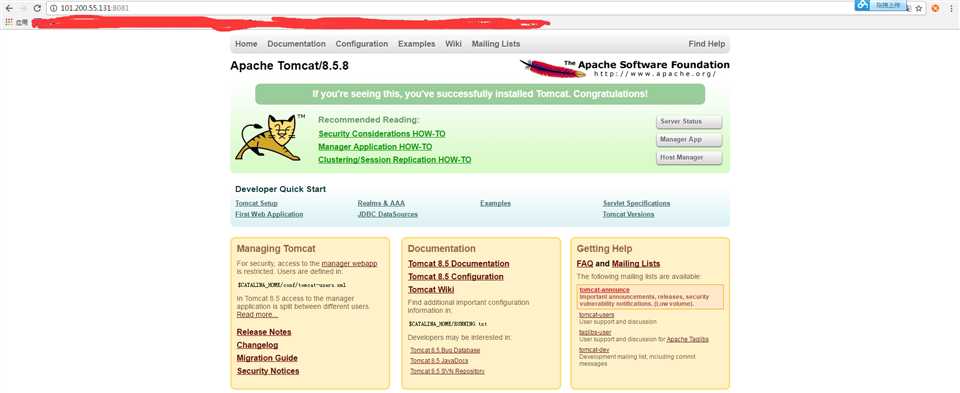Open the FAQ link

pos(585,264)
